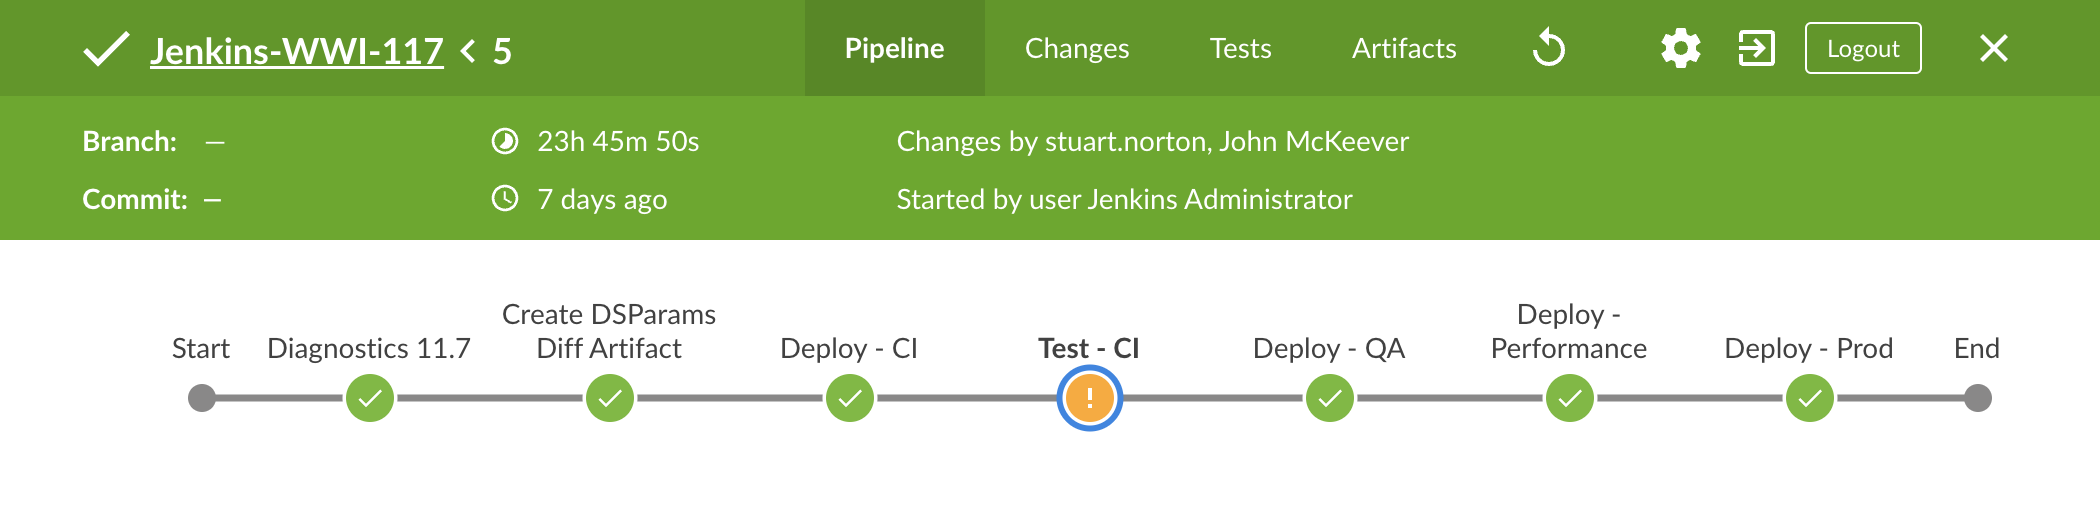
Task: Click the chevron beside run number 5
Action: [468, 51]
